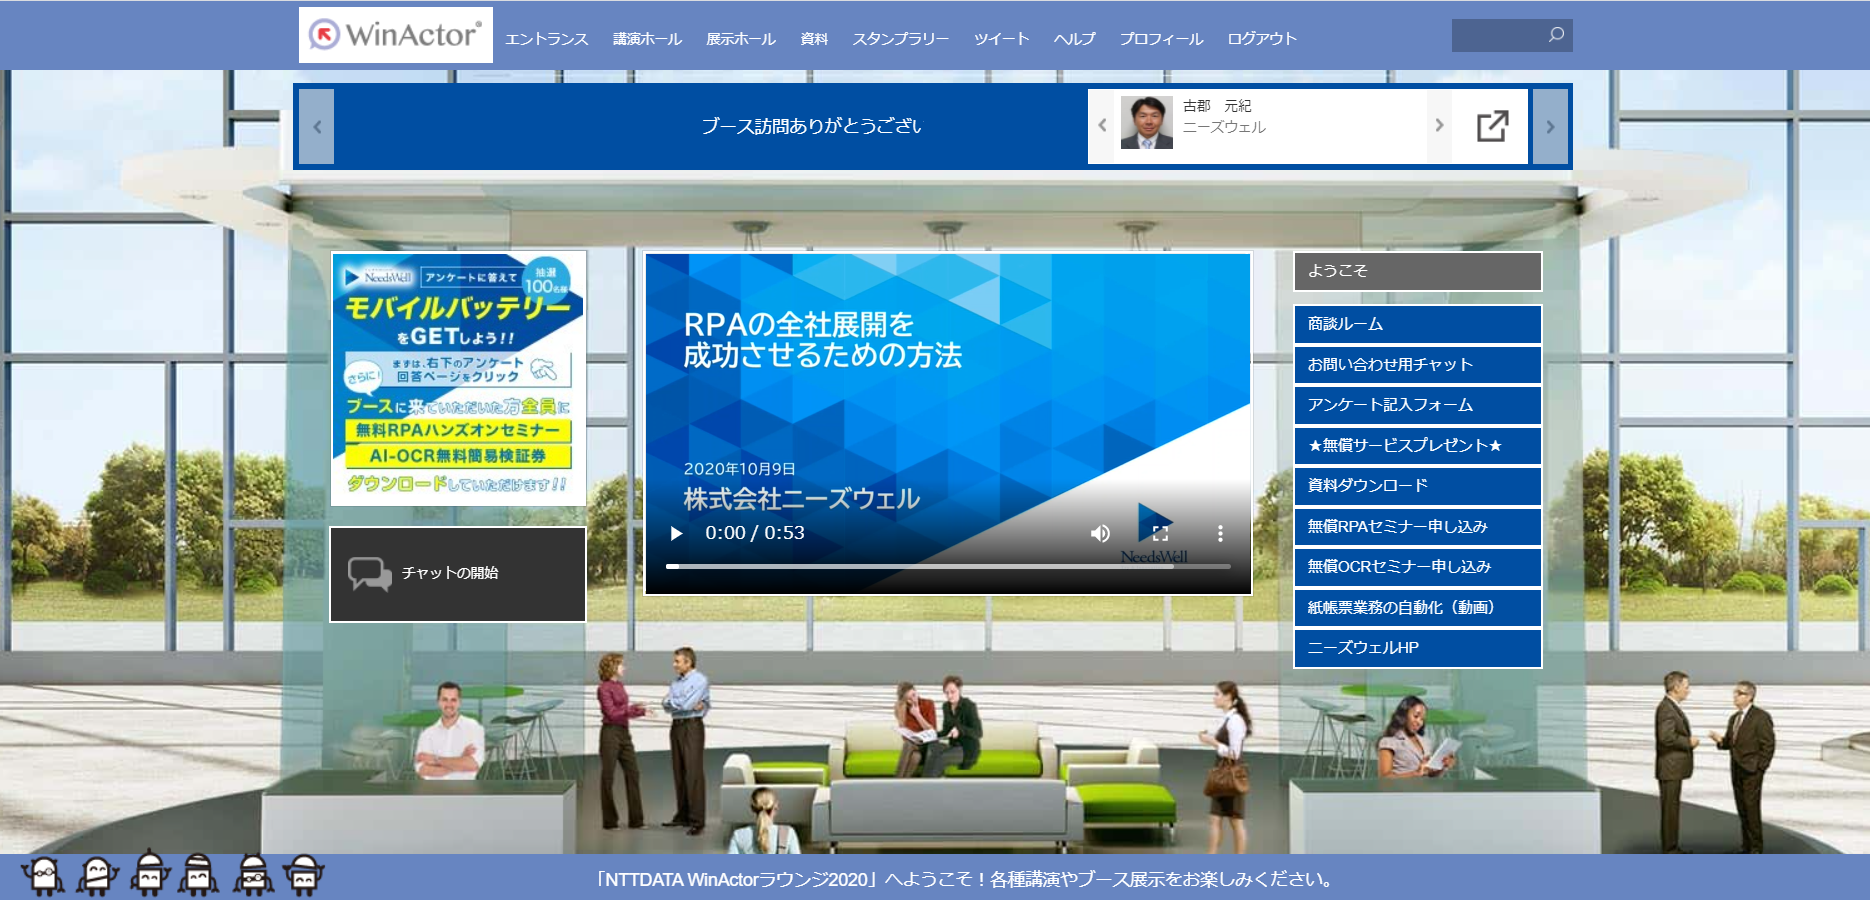Screen dimensions: 1870x900
Task: Click the third robot mascot icon in footer
Action: click(x=149, y=873)
